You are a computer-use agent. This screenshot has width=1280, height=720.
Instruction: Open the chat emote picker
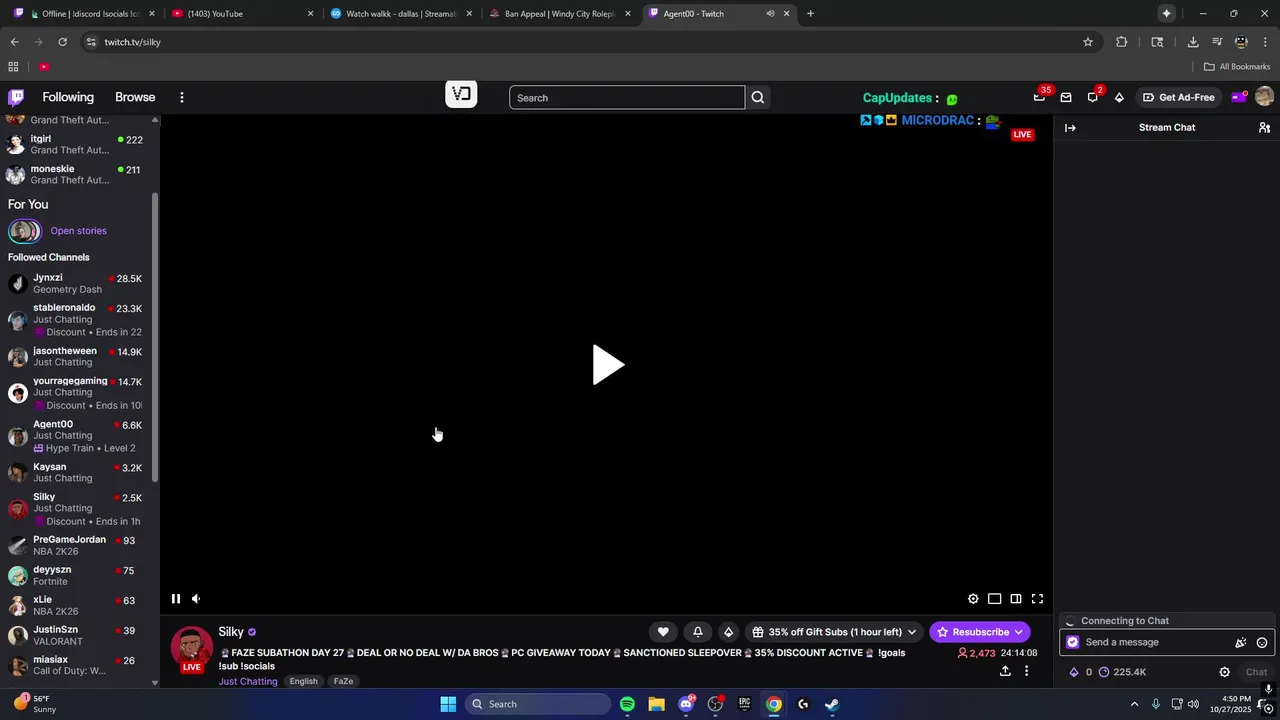pos(1262,643)
